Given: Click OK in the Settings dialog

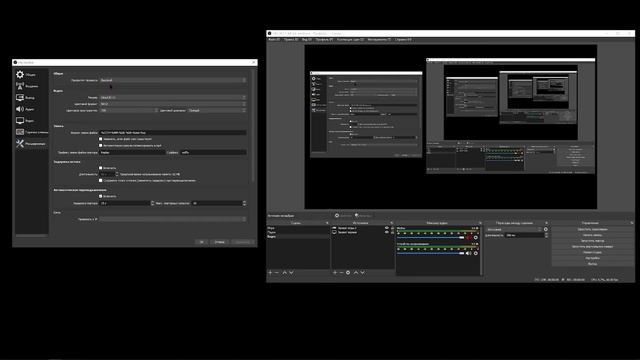Looking at the screenshot, I should pyautogui.click(x=202, y=242).
